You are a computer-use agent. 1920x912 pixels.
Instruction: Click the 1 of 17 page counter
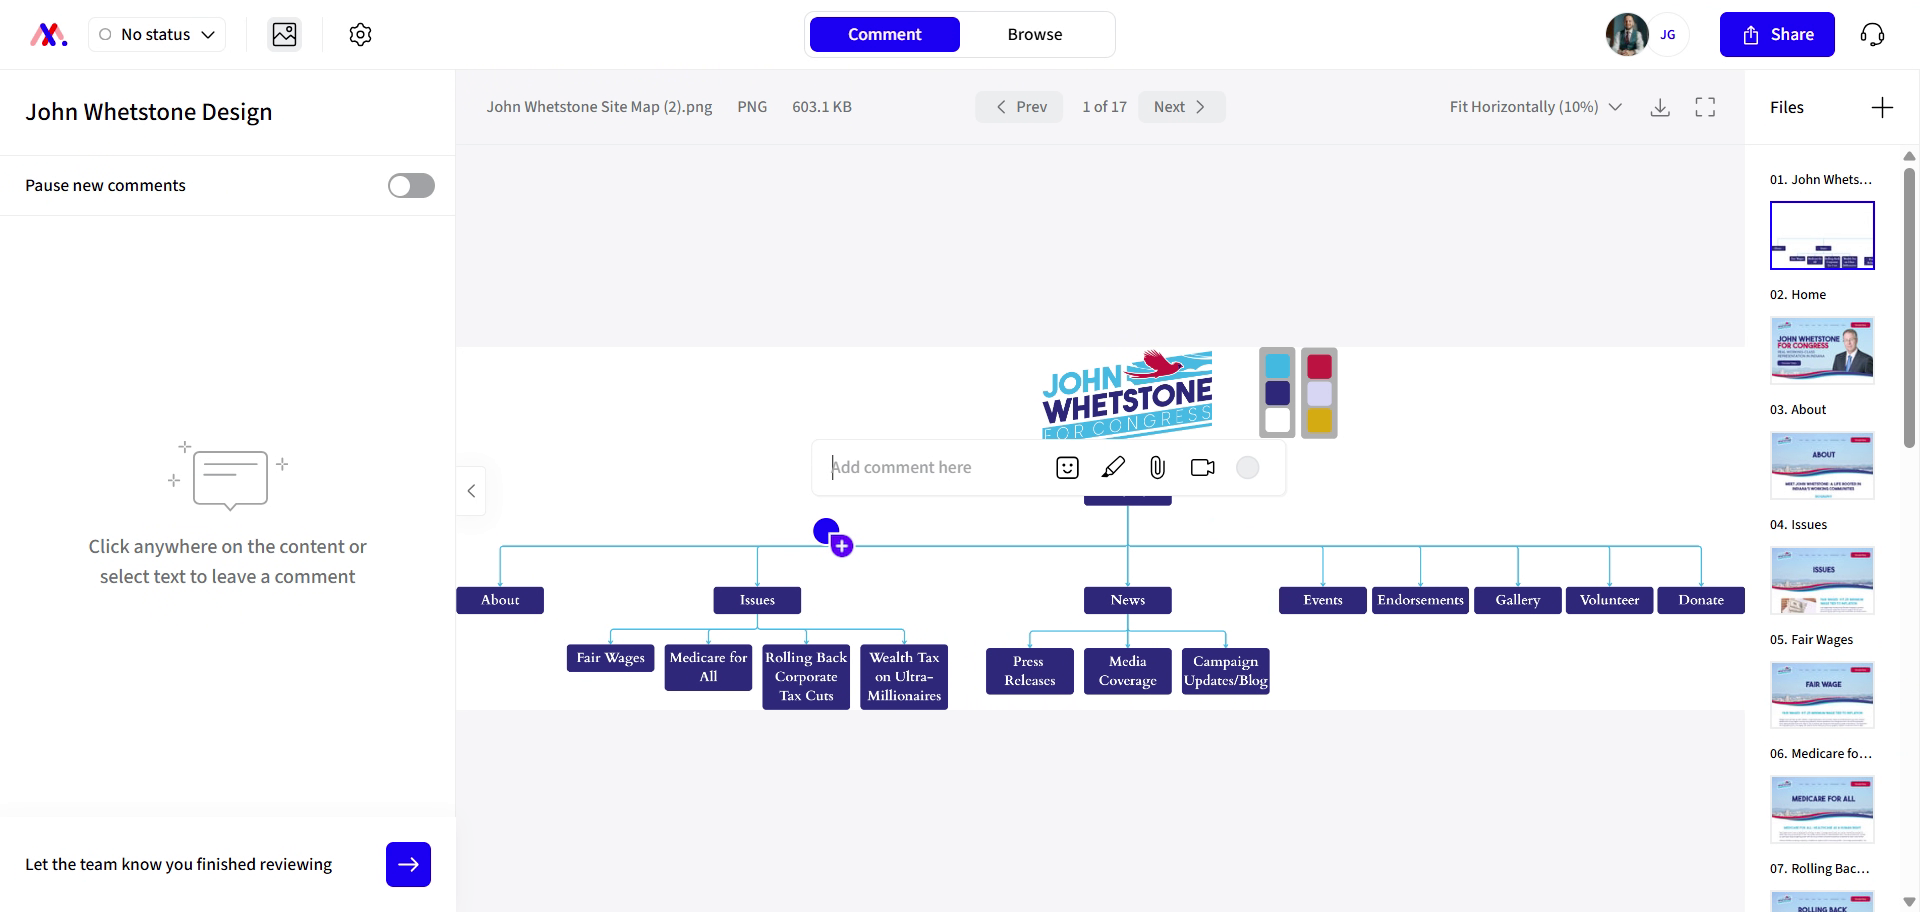[x=1104, y=107]
